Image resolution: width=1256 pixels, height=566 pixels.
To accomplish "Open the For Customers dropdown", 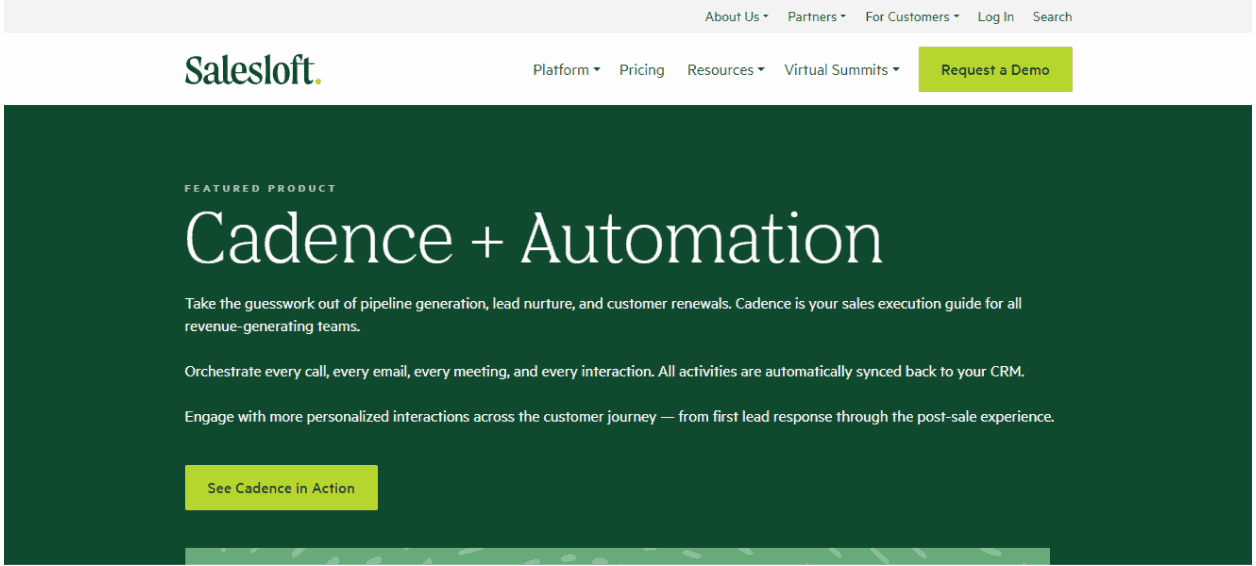I will (912, 17).
